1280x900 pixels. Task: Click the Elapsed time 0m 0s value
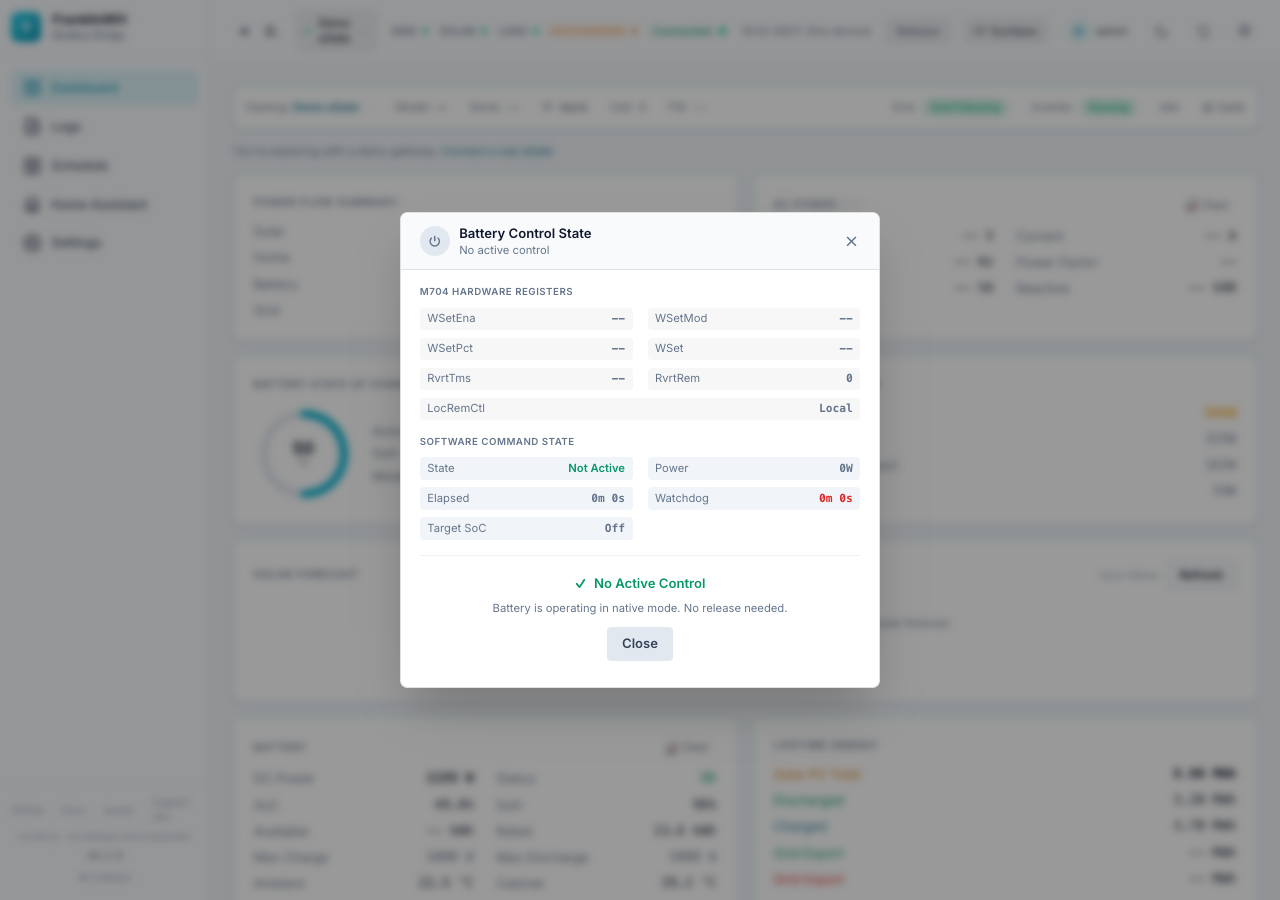(x=608, y=498)
